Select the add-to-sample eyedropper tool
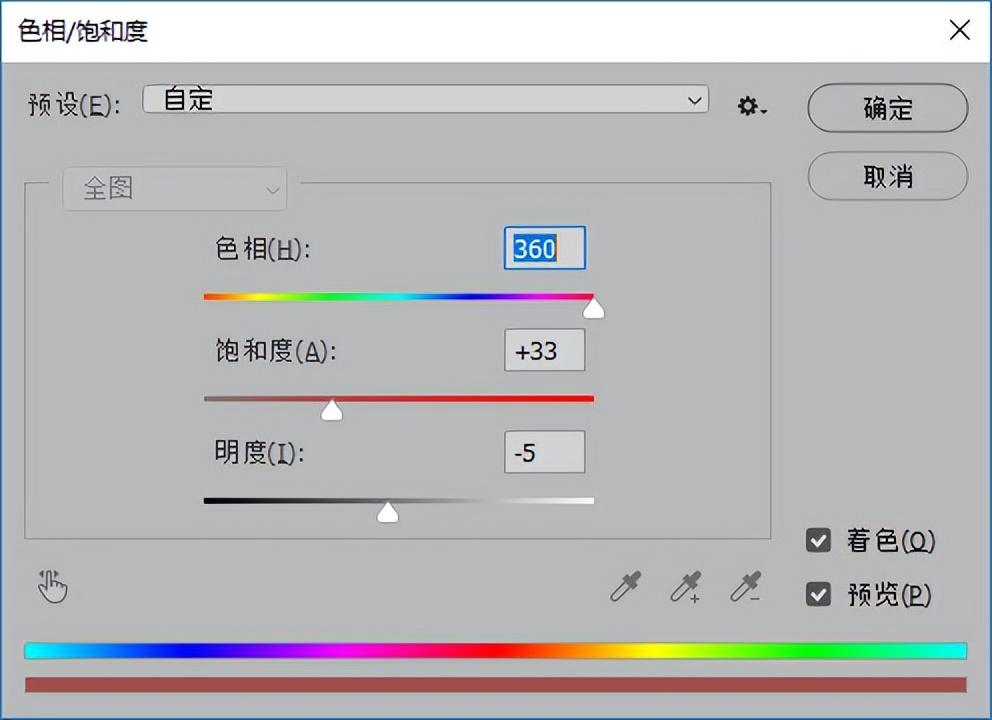The height and width of the screenshot is (720, 992). pyautogui.click(x=686, y=587)
